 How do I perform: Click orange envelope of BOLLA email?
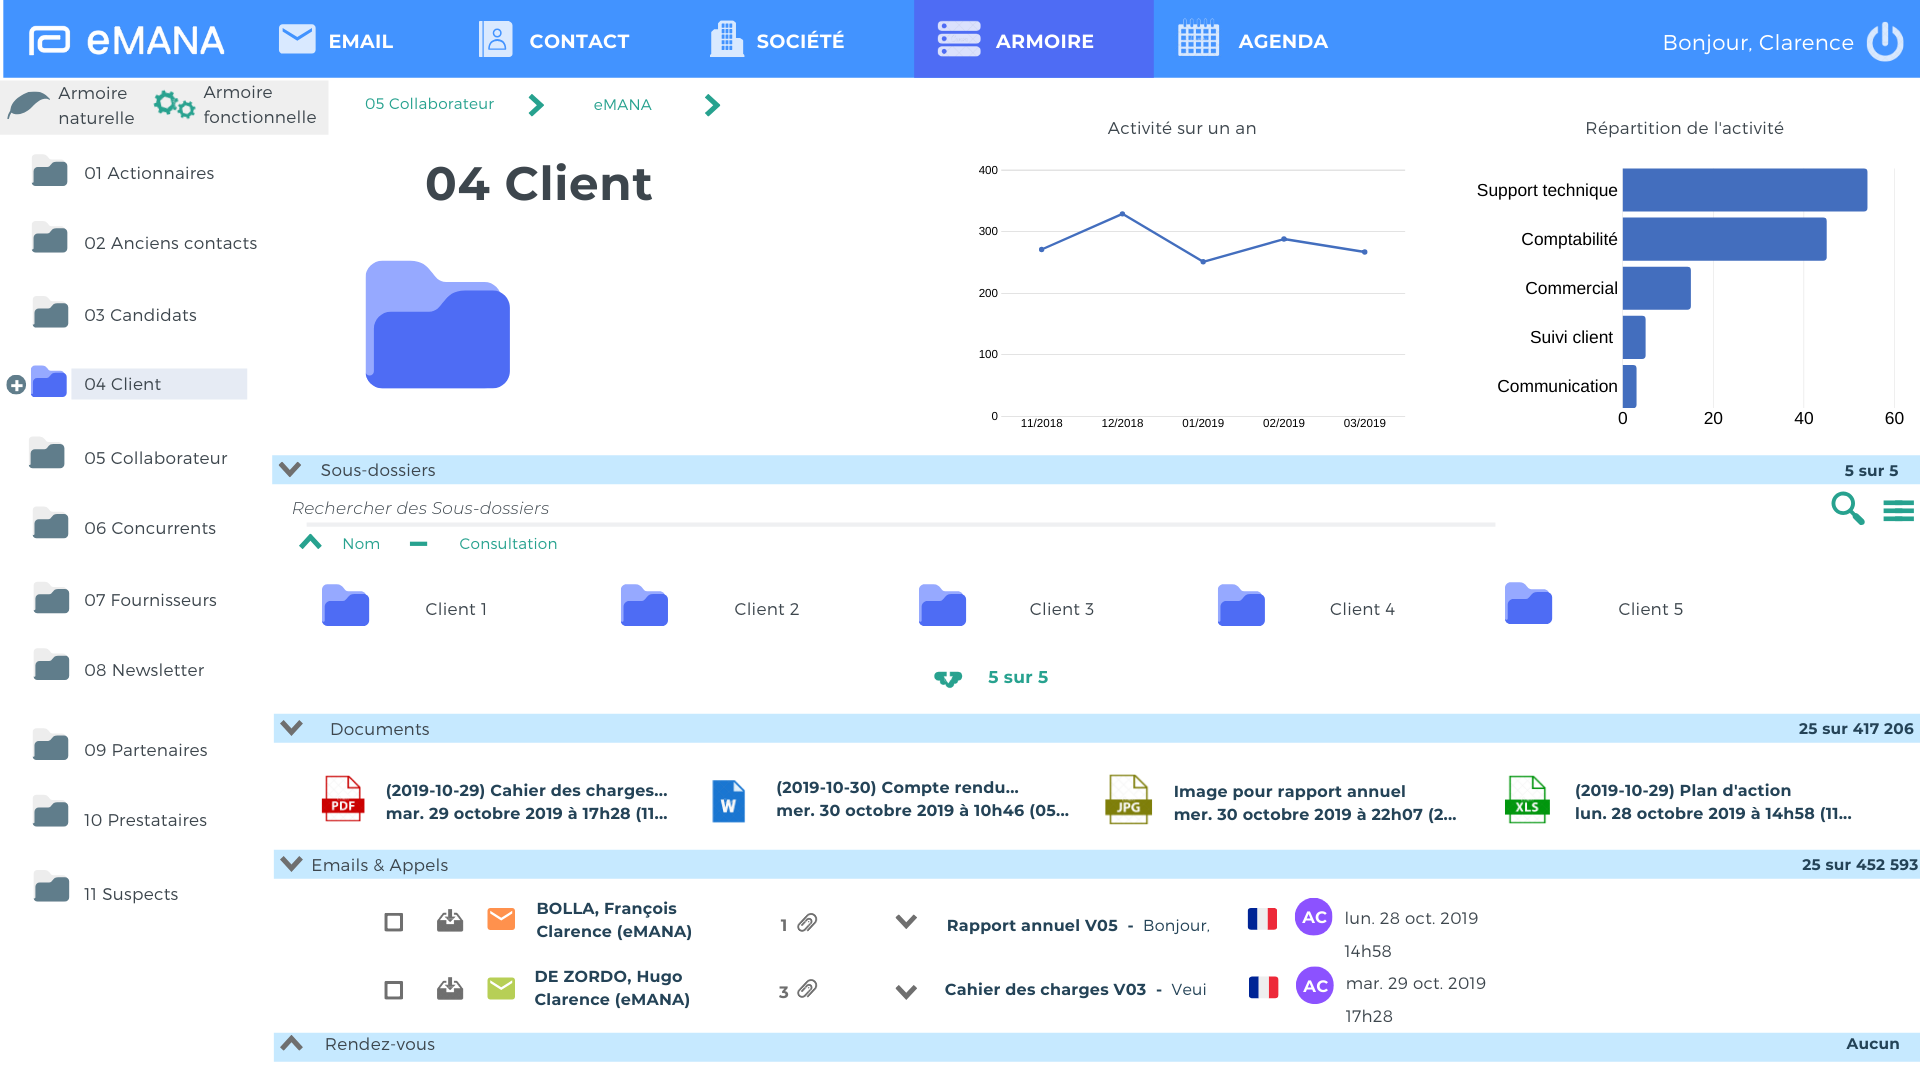click(x=501, y=919)
